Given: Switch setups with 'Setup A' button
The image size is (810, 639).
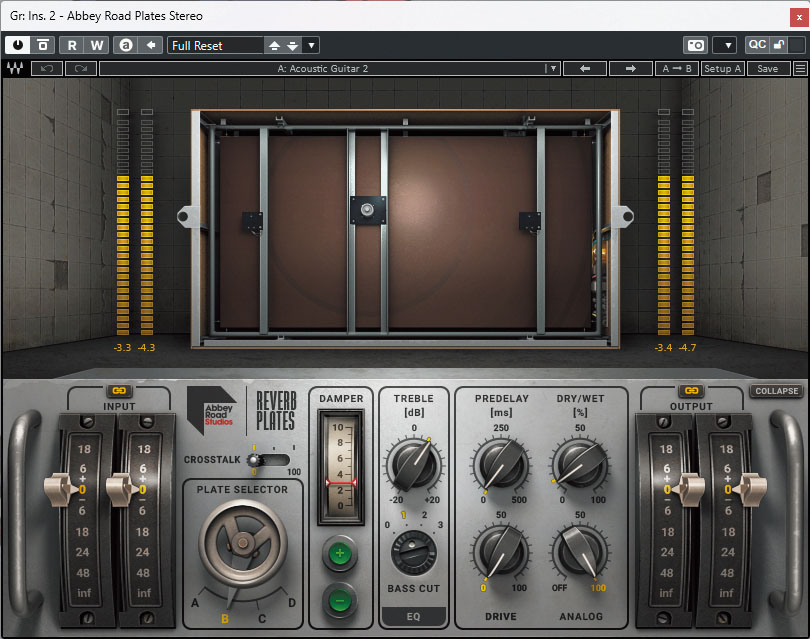Looking at the screenshot, I should pyautogui.click(x=722, y=69).
